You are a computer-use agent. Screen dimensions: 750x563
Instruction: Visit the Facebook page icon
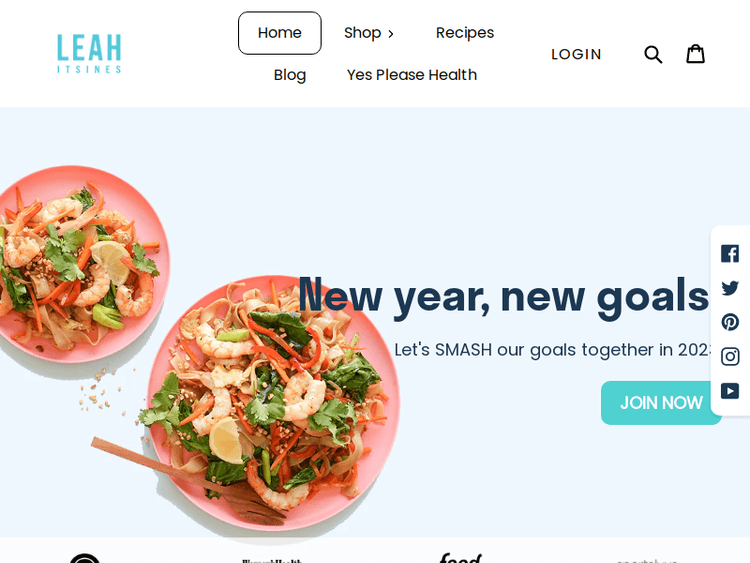730,254
